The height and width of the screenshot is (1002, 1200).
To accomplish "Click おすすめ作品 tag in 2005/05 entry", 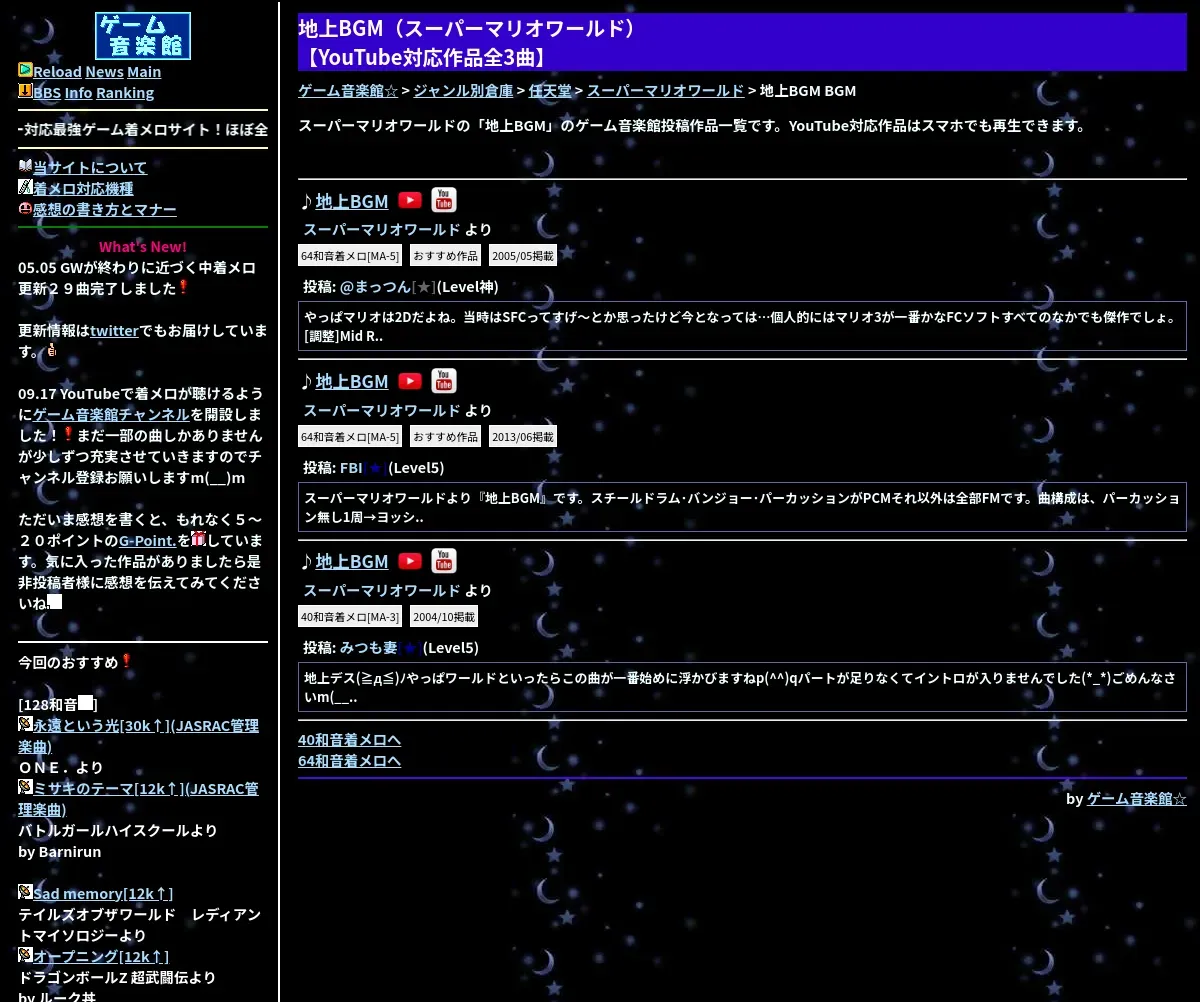I will click(445, 256).
